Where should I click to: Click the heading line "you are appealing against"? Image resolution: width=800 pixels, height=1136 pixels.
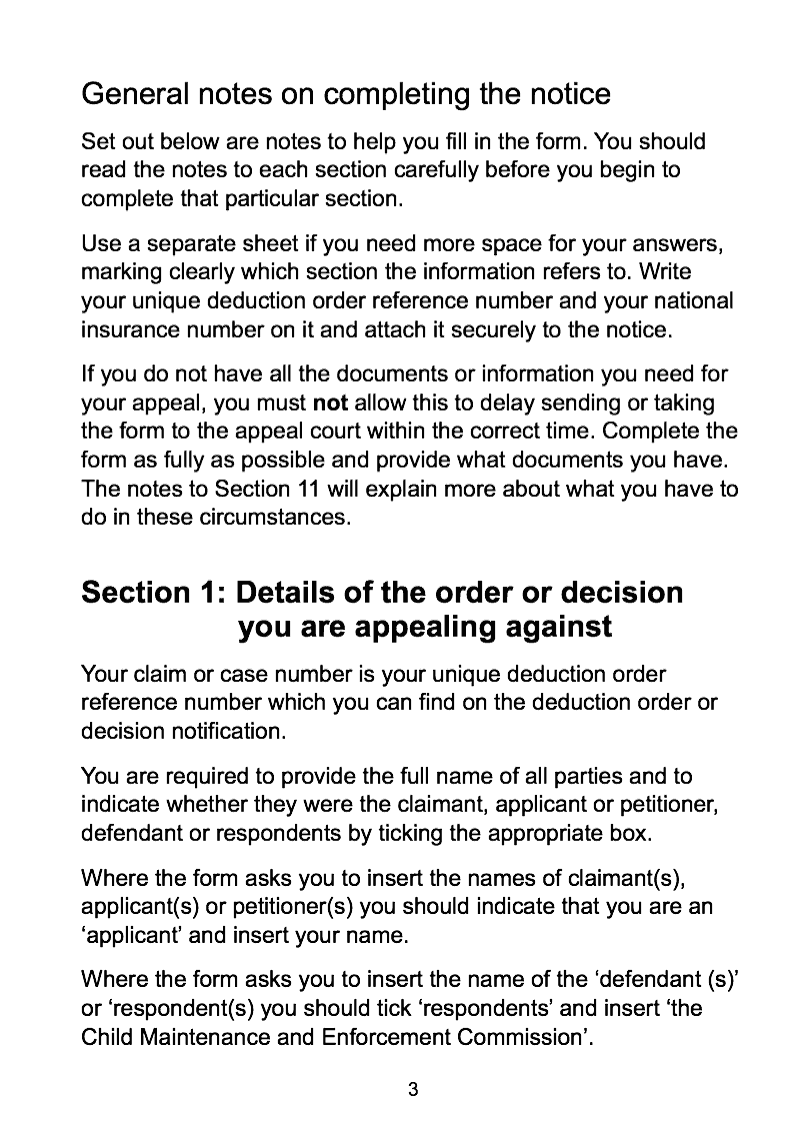424,627
